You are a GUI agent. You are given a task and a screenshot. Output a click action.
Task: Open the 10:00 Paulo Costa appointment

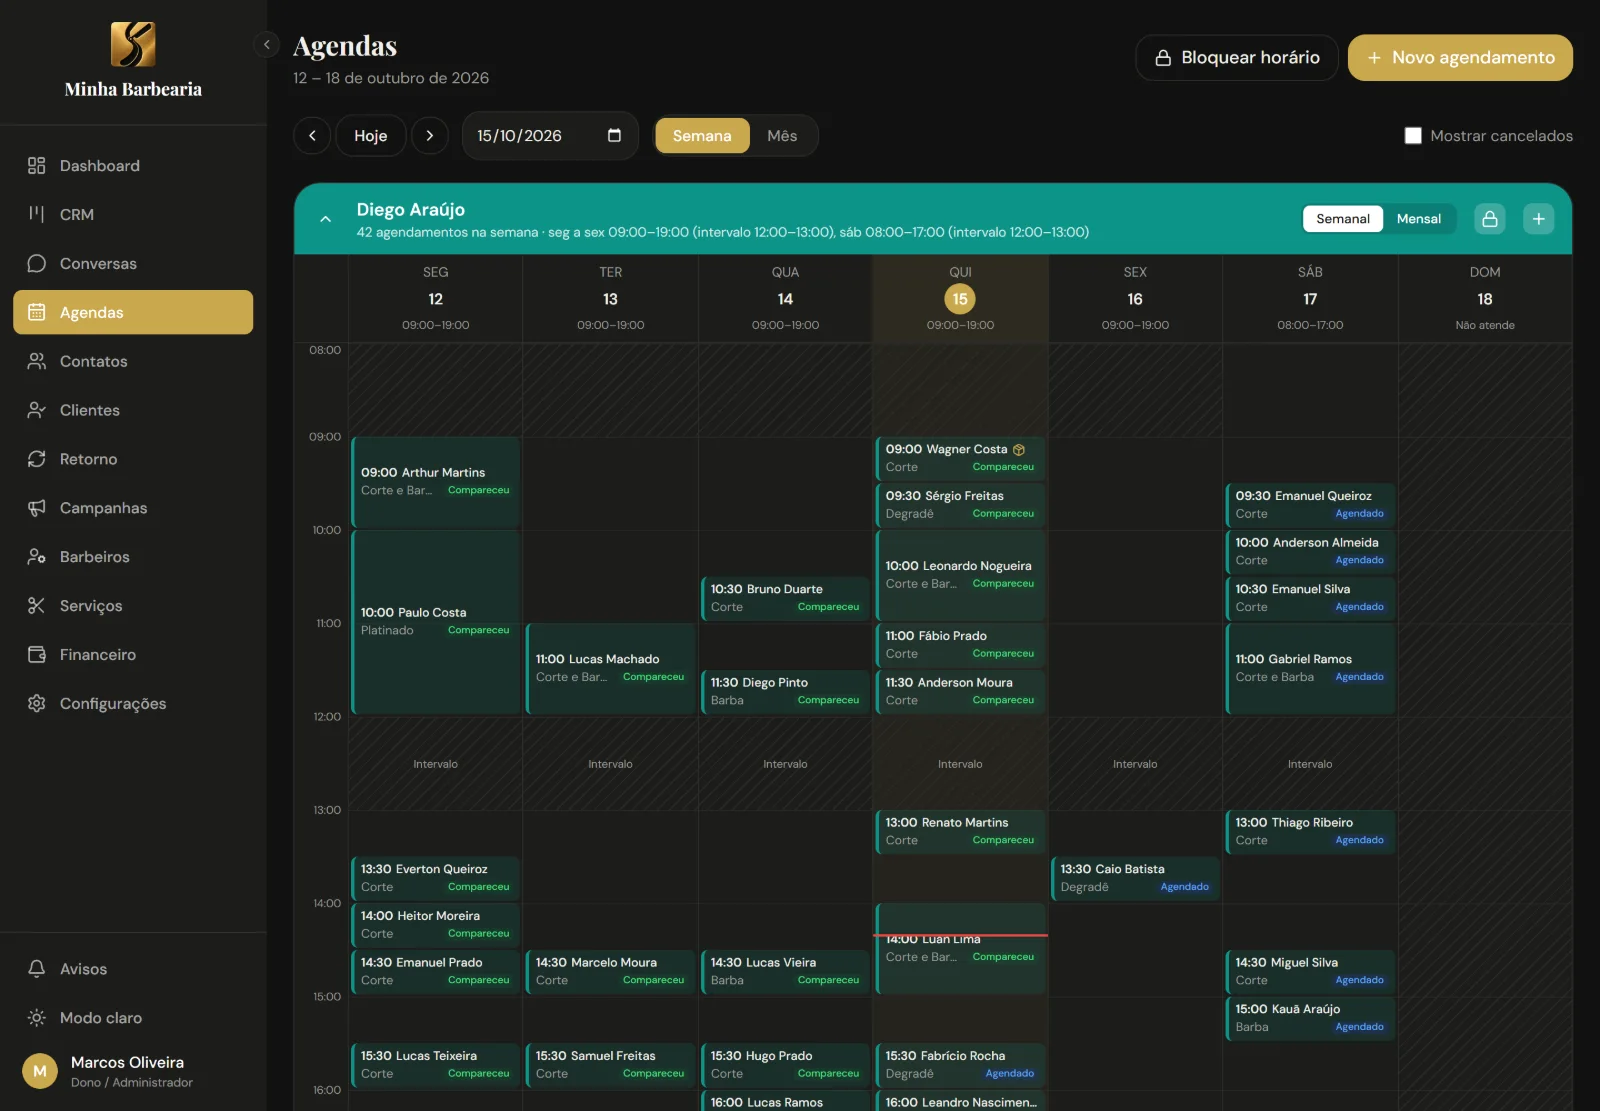435,622
